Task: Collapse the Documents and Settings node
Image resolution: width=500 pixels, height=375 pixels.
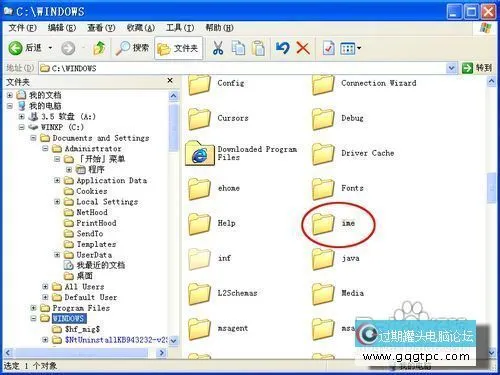Action: click(x=33, y=138)
